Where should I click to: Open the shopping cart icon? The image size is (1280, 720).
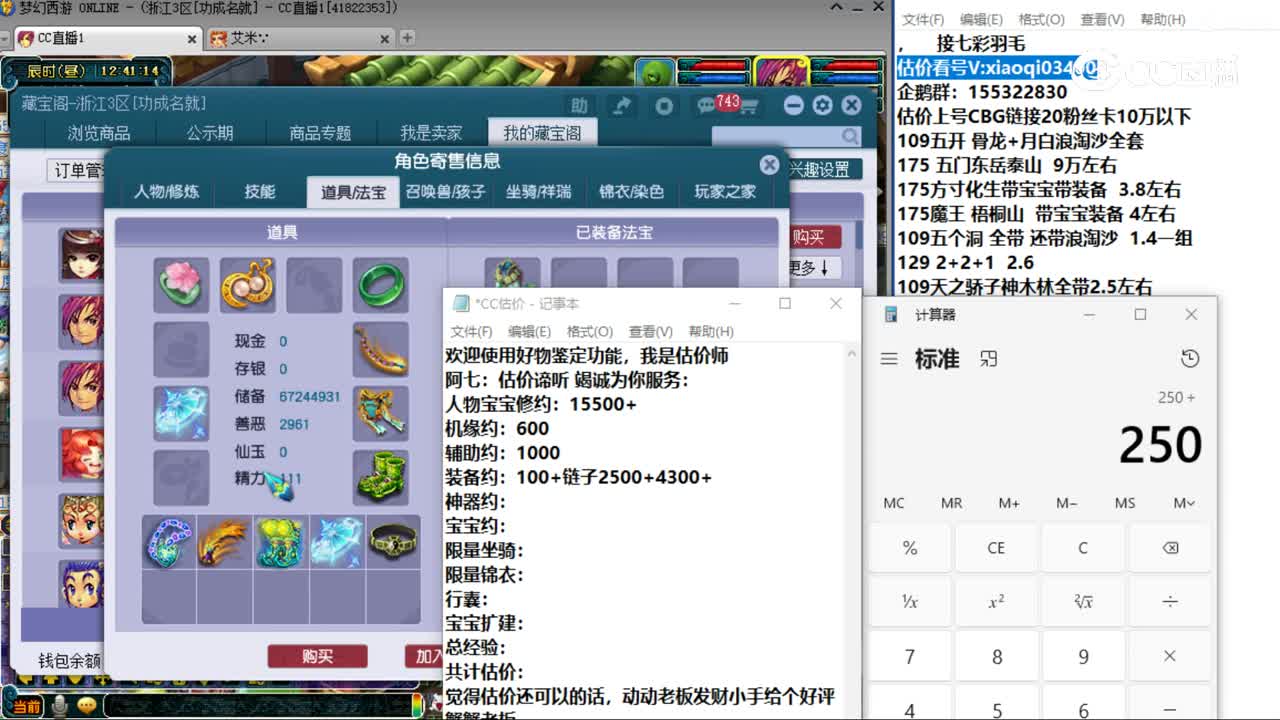tap(748, 106)
